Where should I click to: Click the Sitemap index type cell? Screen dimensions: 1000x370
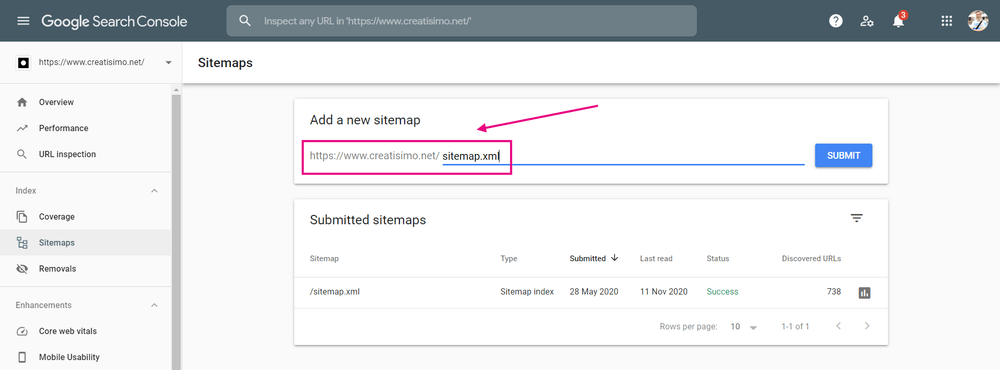[x=527, y=292]
